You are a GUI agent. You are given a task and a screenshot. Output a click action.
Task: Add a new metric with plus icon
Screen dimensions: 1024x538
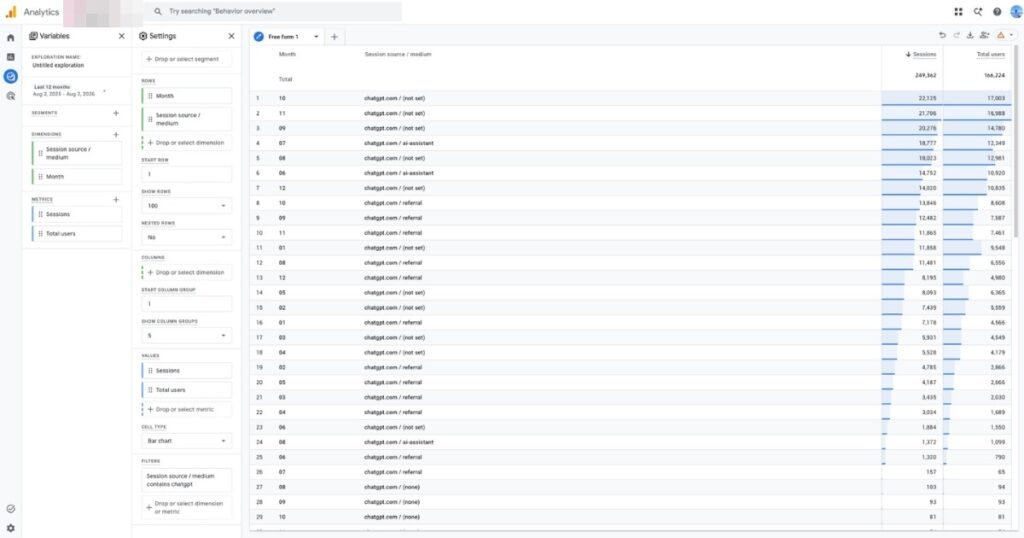116,200
